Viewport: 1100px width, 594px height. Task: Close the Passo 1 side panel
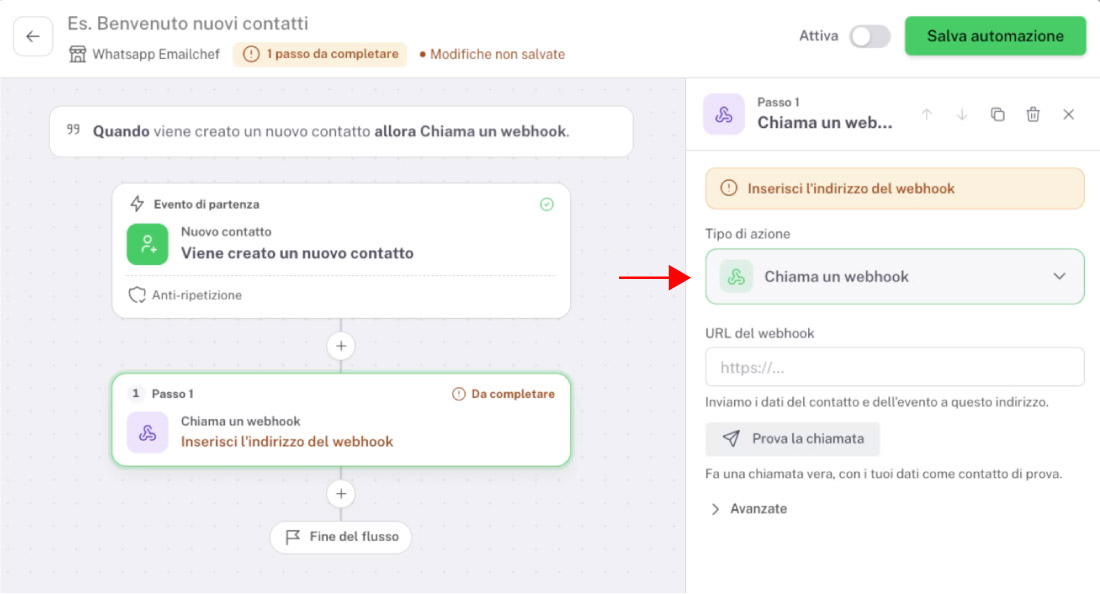pos(1068,114)
